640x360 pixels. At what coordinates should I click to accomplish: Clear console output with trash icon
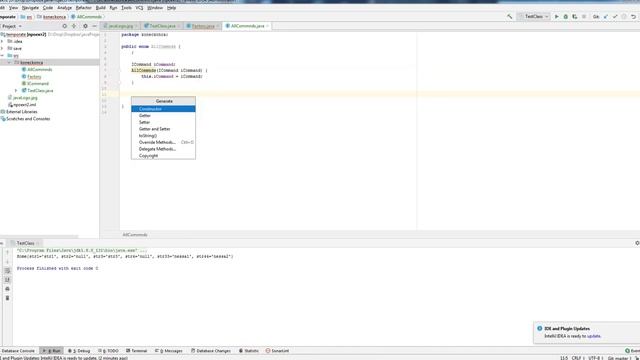(x=7, y=298)
